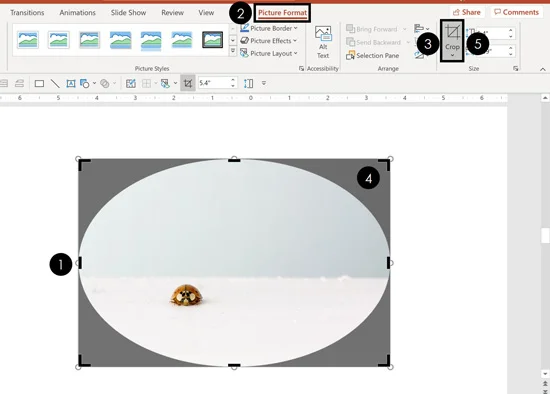Apply the sixth soft-edge picture style
The image size is (550, 394).
182,40
